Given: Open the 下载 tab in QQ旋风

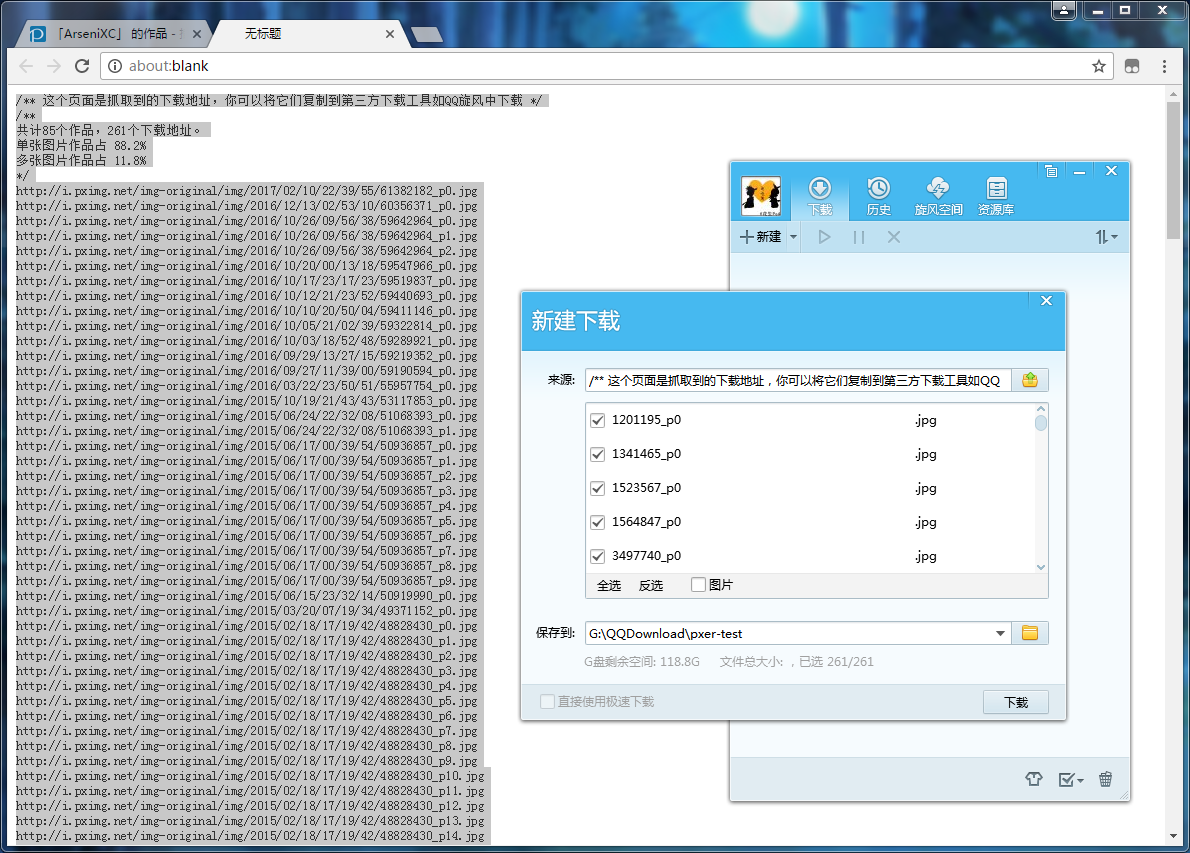Looking at the screenshot, I should click(820, 197).
